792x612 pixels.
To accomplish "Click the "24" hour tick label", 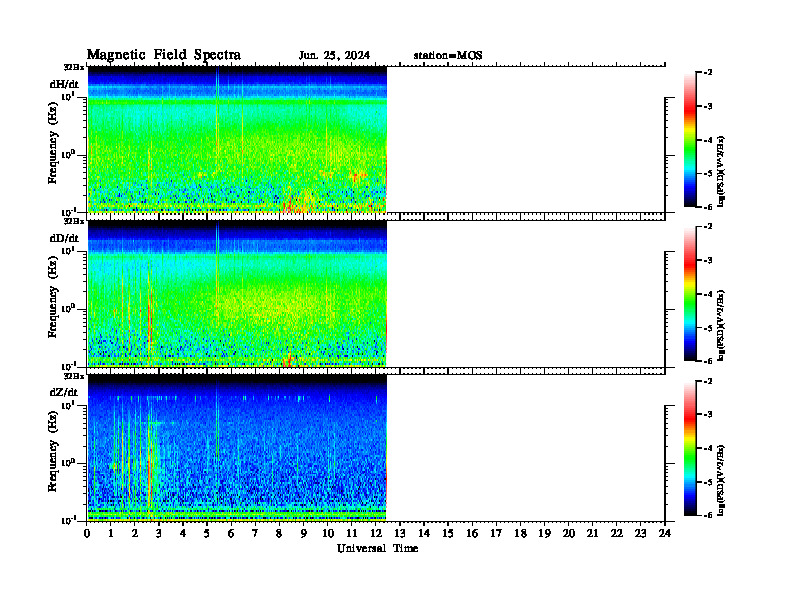I will tap(665, 534).
